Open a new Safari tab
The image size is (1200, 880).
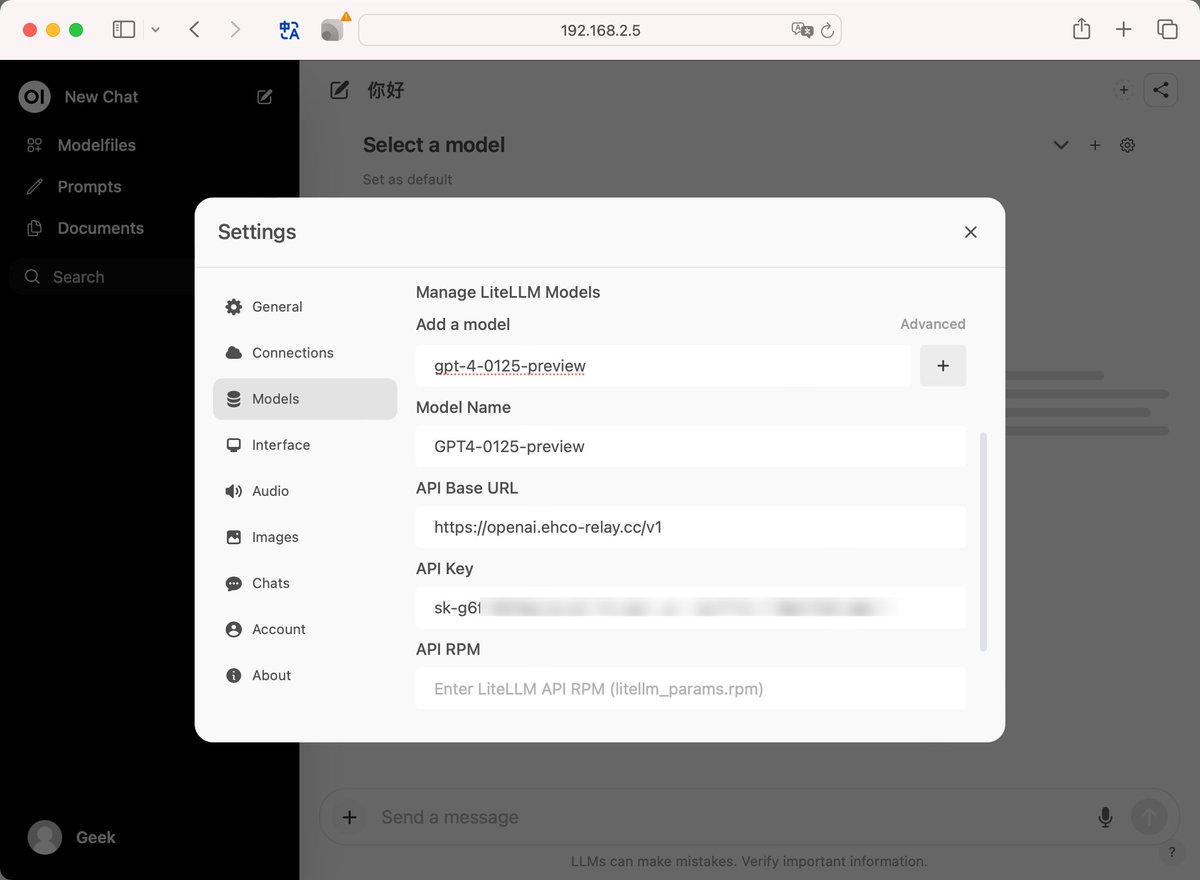[1124, 30]
